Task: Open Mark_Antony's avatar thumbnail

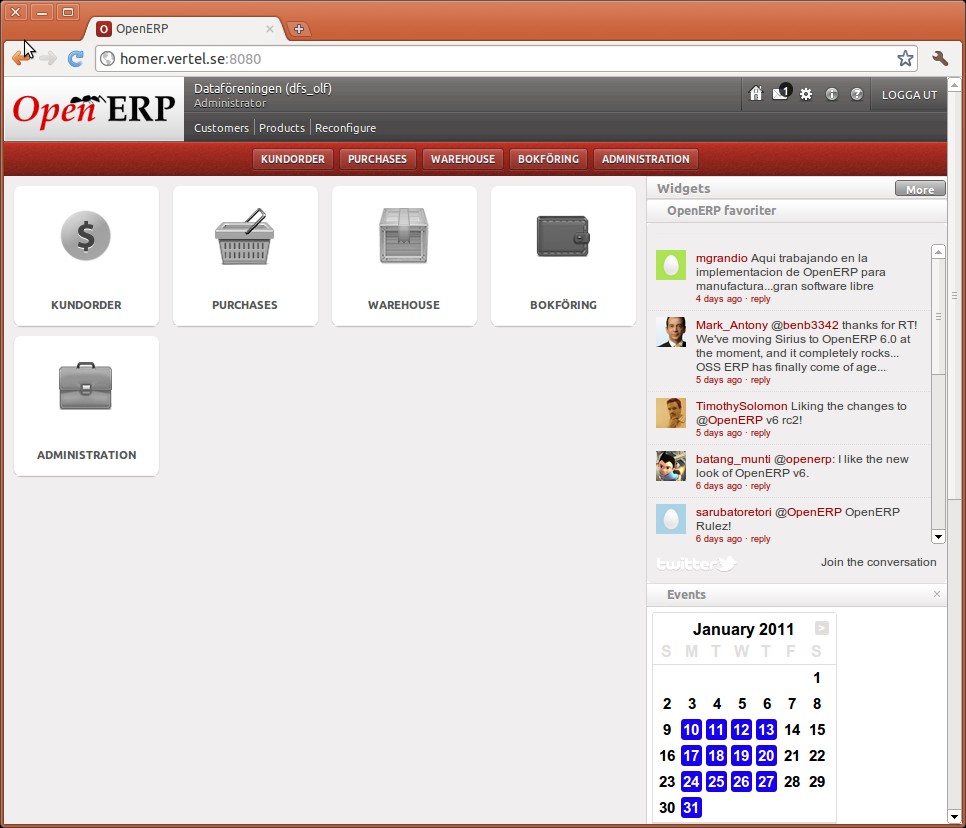Action: click(x=671, y=332)
